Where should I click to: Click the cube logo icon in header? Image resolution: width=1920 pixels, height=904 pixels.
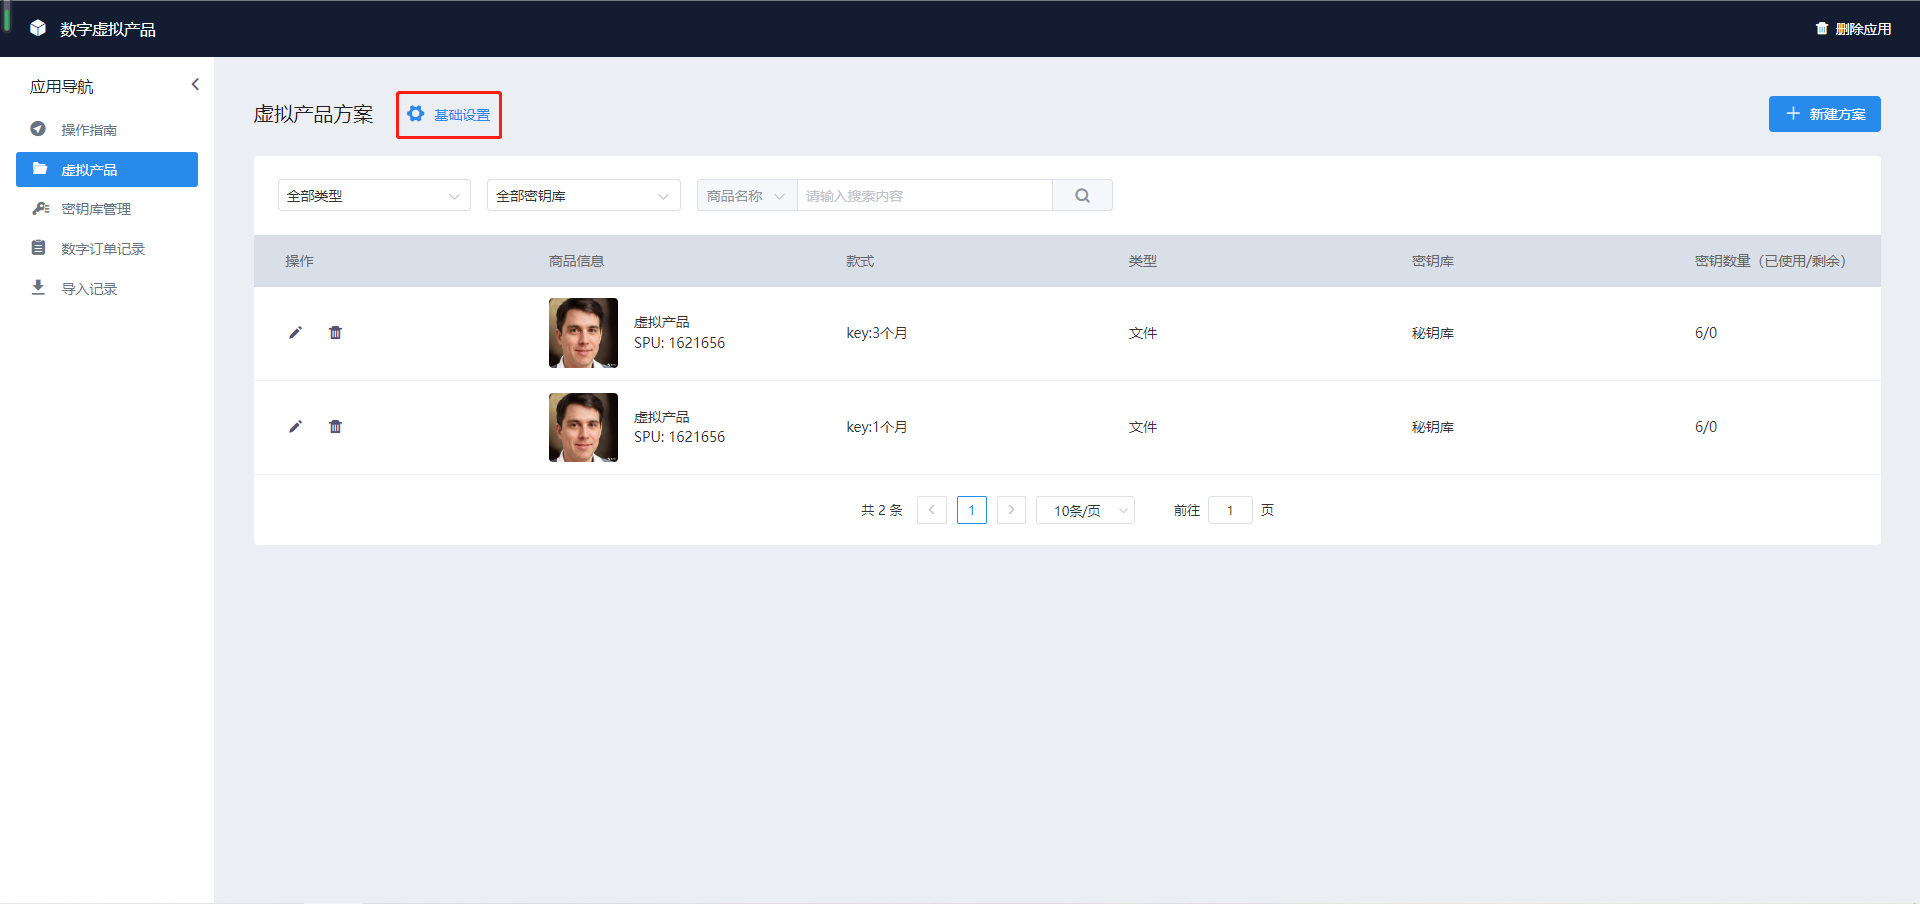(38, 28)
